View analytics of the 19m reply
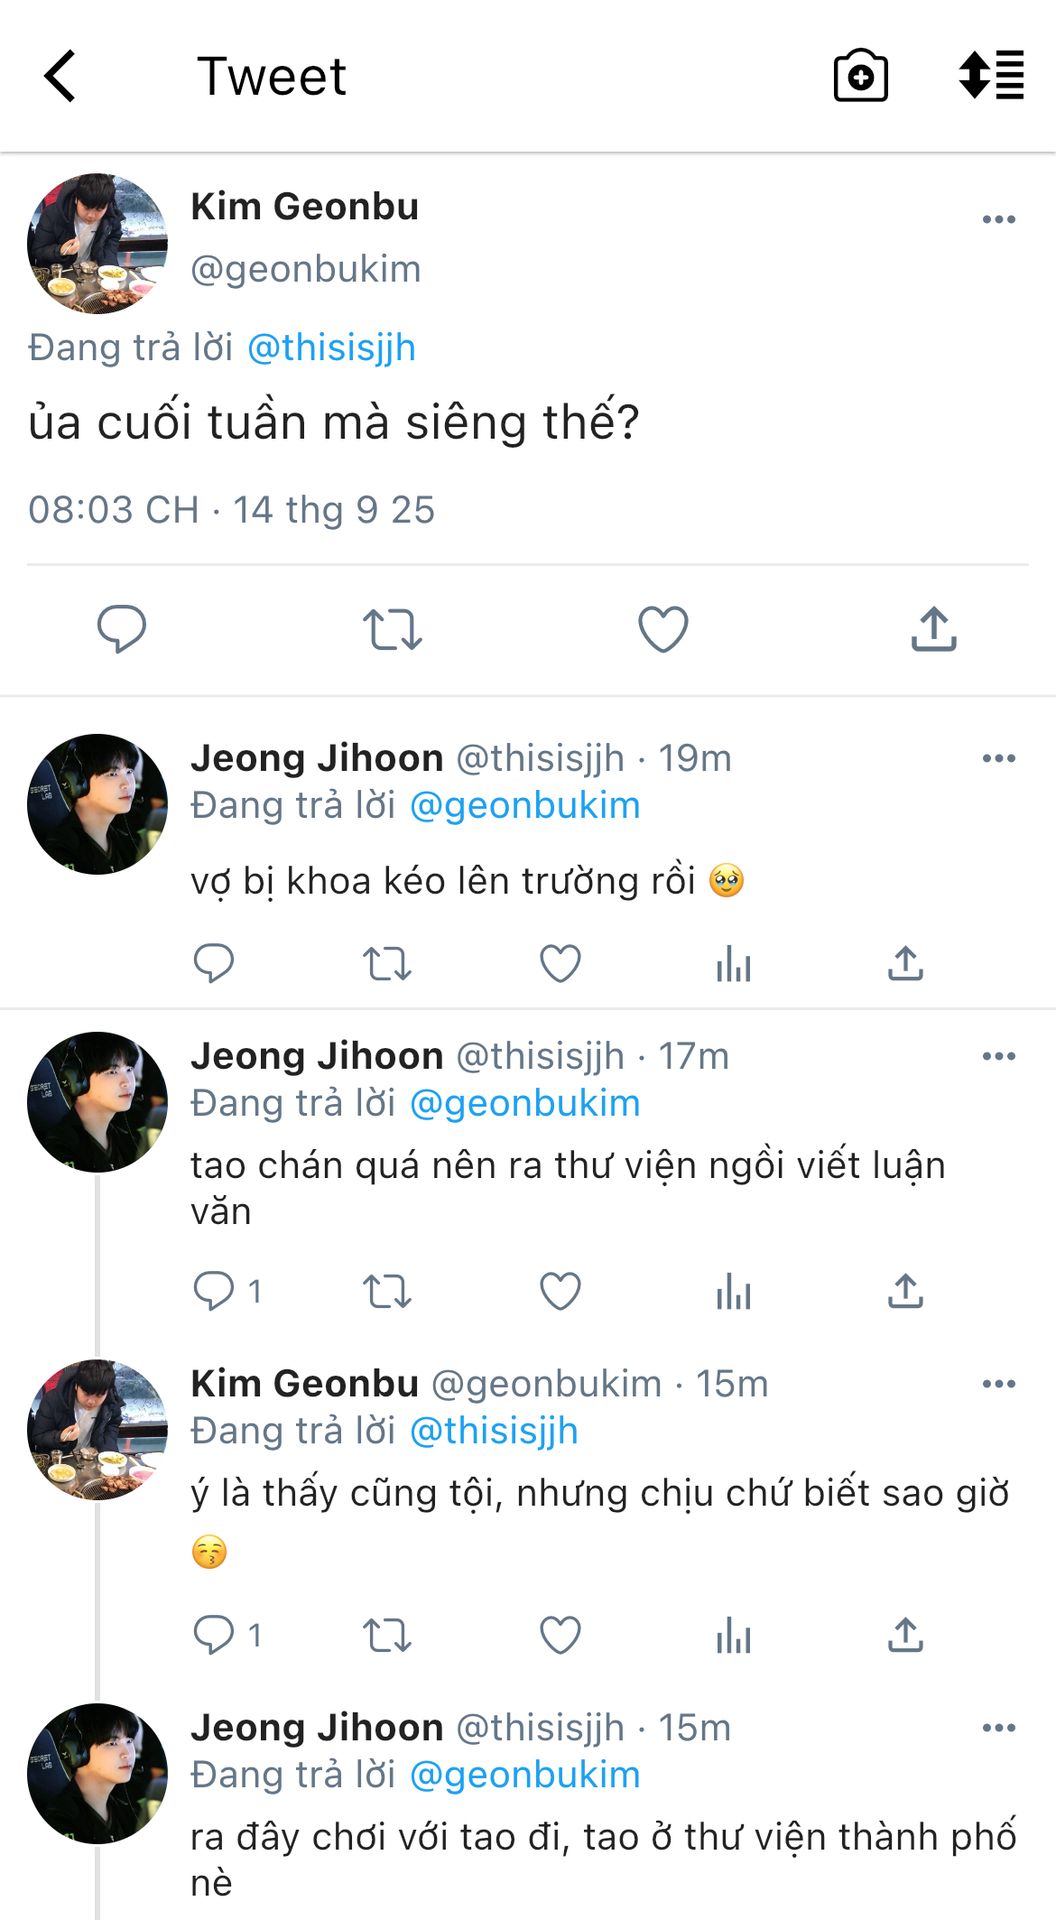 [x=733, y=963]
